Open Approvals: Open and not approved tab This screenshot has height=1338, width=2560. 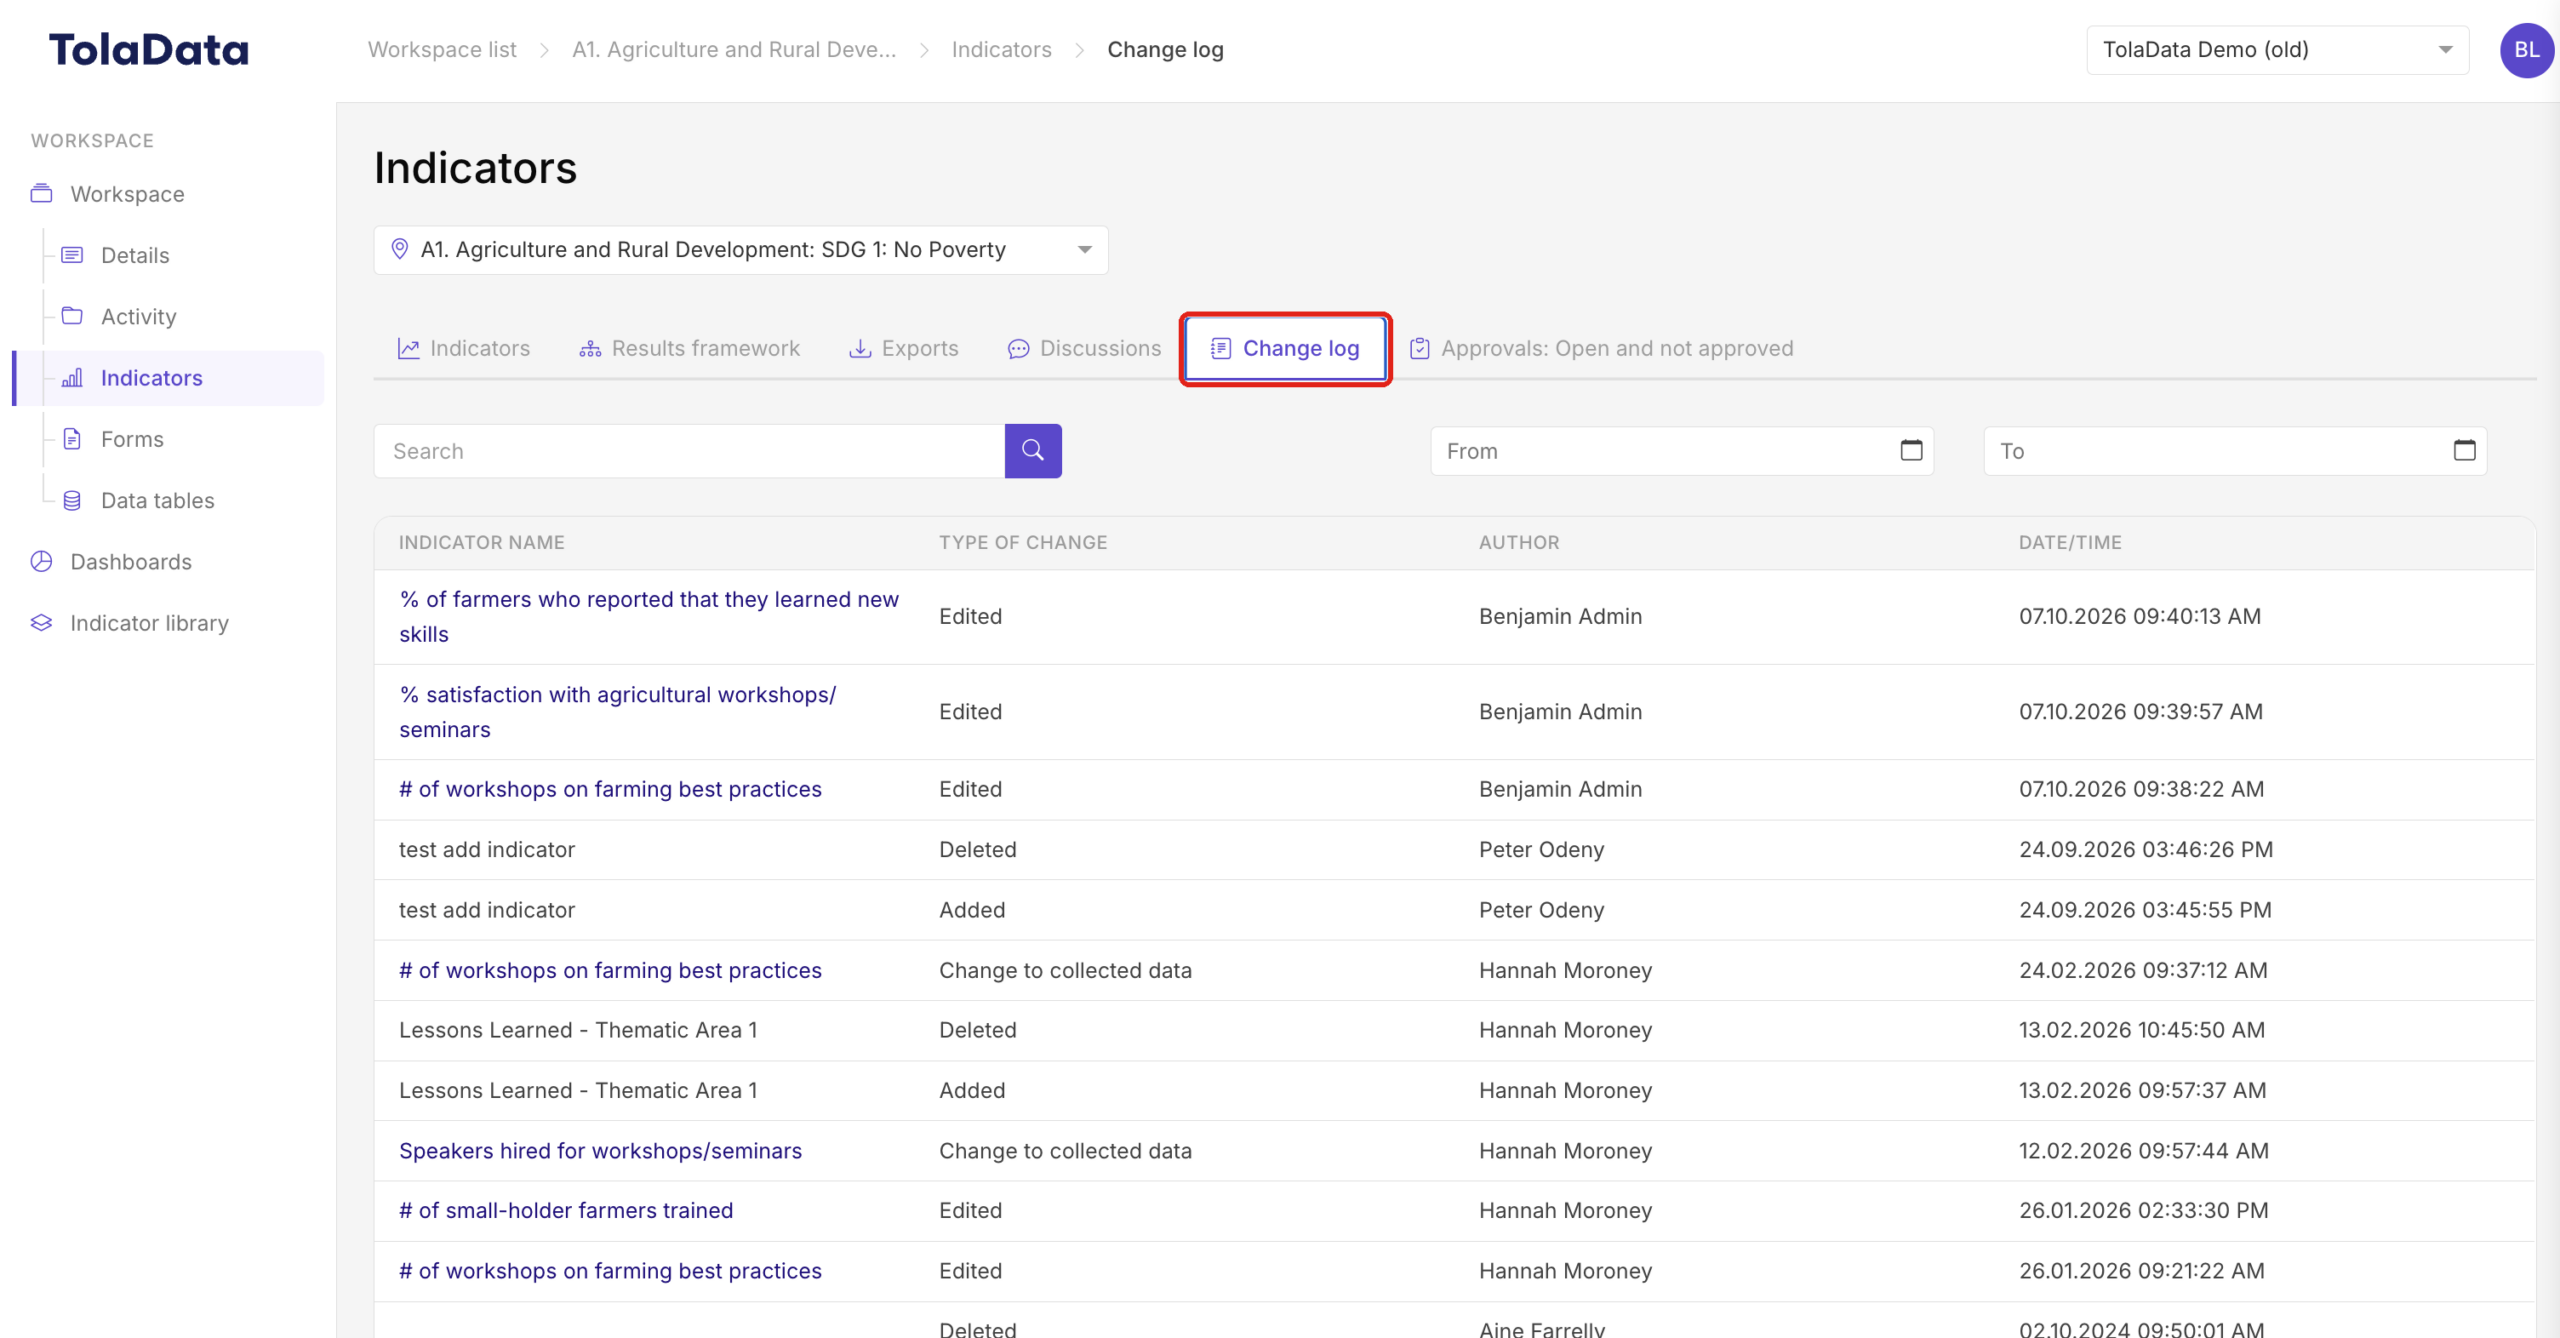pos(1601,348)
